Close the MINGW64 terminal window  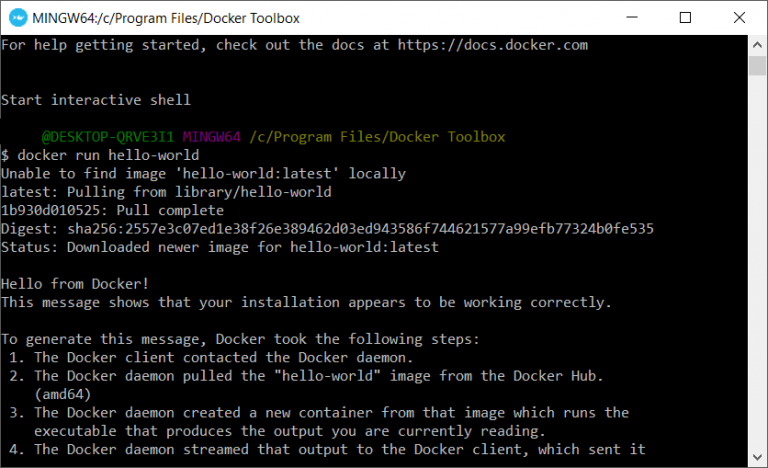(739, 18)
